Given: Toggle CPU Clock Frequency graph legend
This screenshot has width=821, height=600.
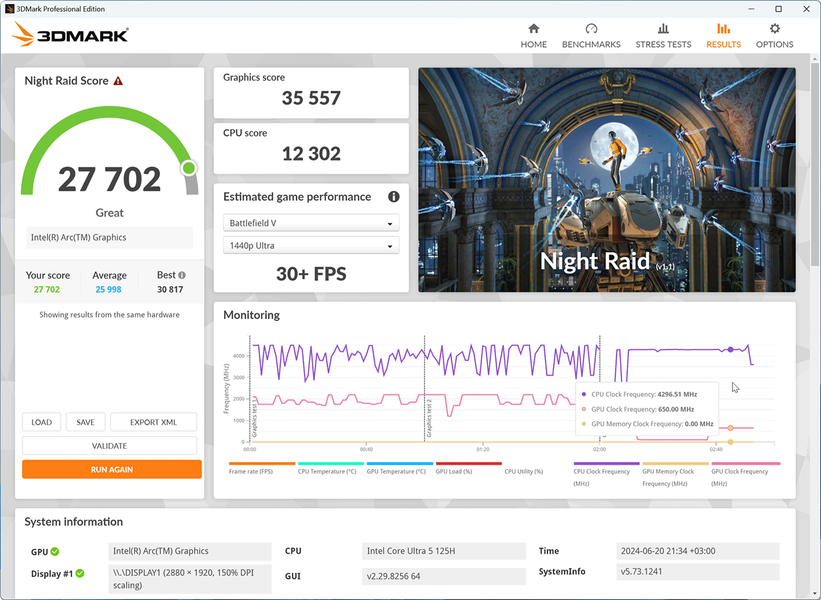Looking at the screenshot, I should 606,474.
